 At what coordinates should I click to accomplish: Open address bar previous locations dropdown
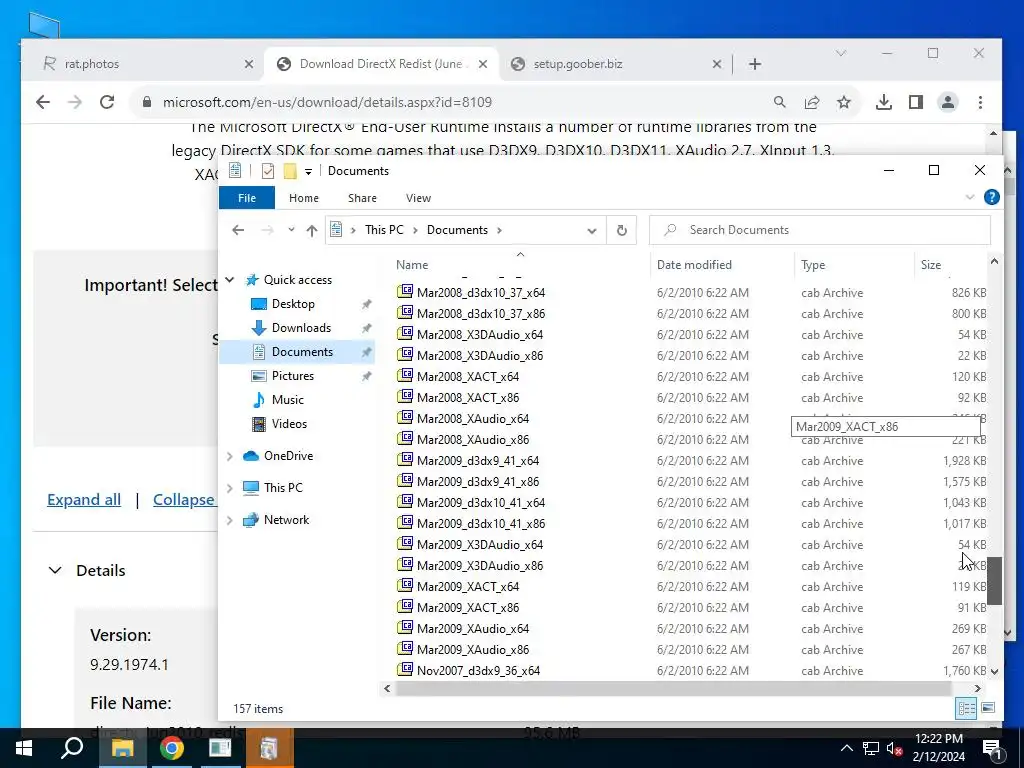coord(592,231)
